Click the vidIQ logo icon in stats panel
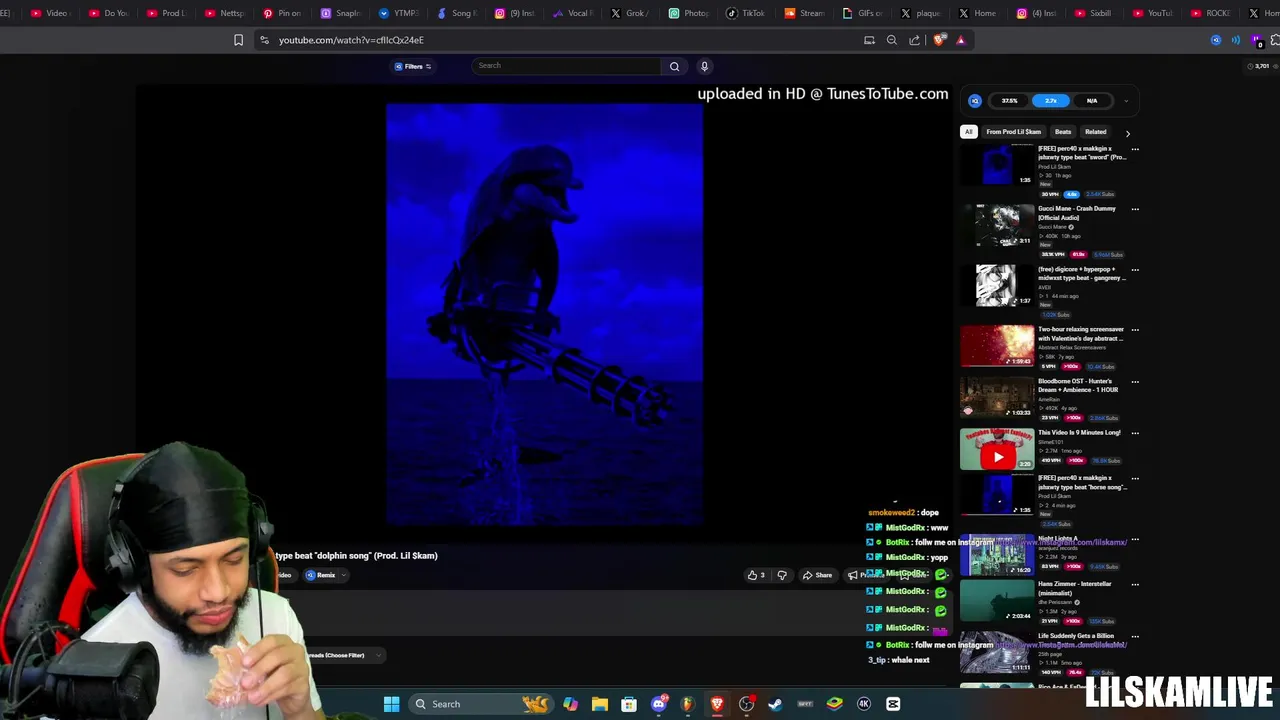 coord(975,100)
